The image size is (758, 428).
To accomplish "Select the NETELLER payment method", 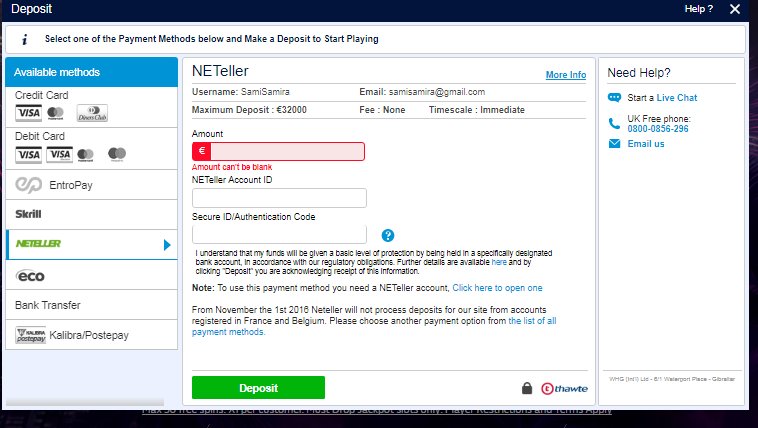I will (x=91, y=244).
